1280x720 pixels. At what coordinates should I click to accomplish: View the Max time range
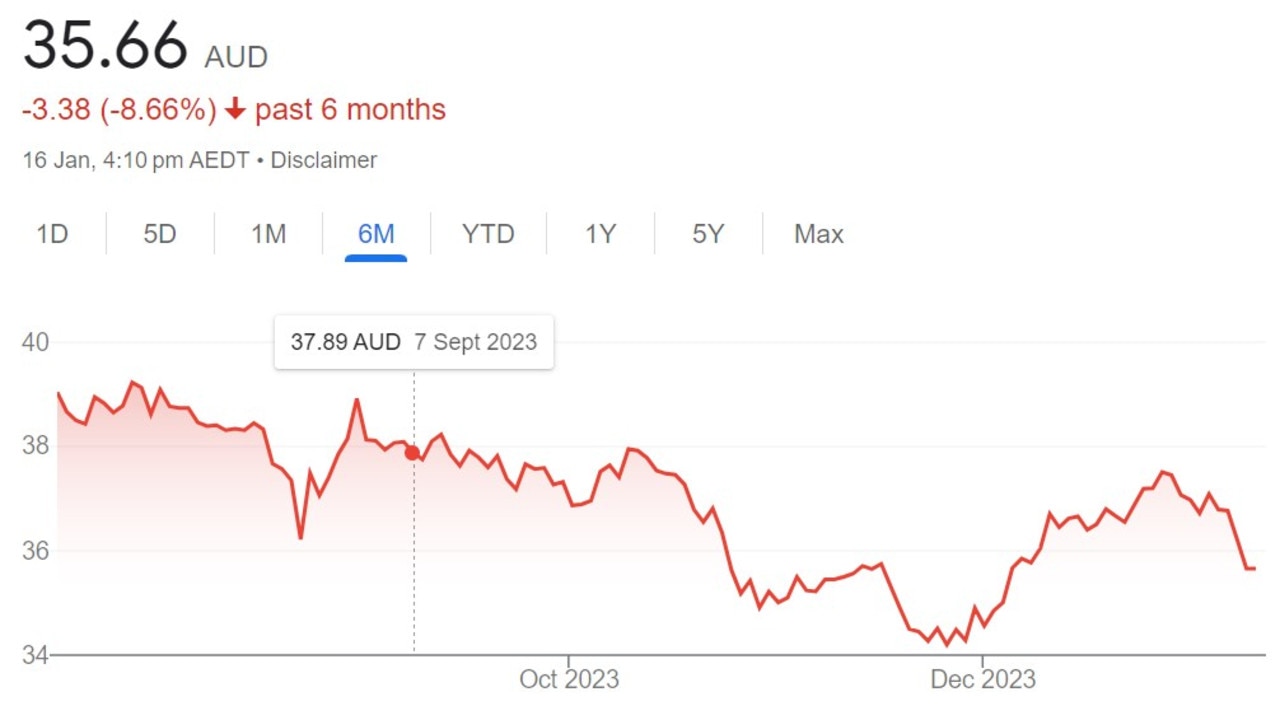pos(819,234)
